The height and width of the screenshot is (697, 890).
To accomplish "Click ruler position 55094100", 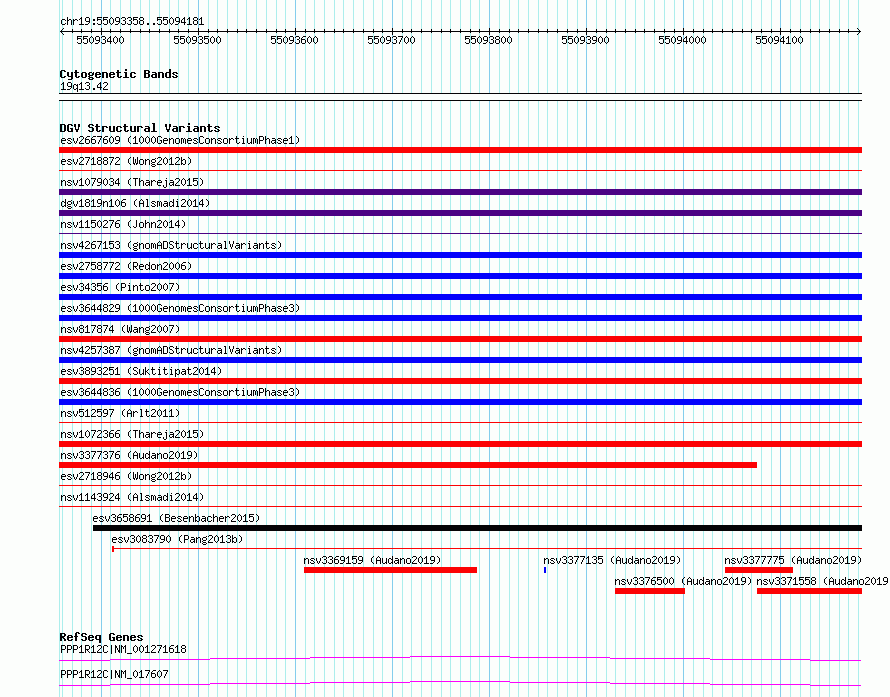I will tap(779, 40).
